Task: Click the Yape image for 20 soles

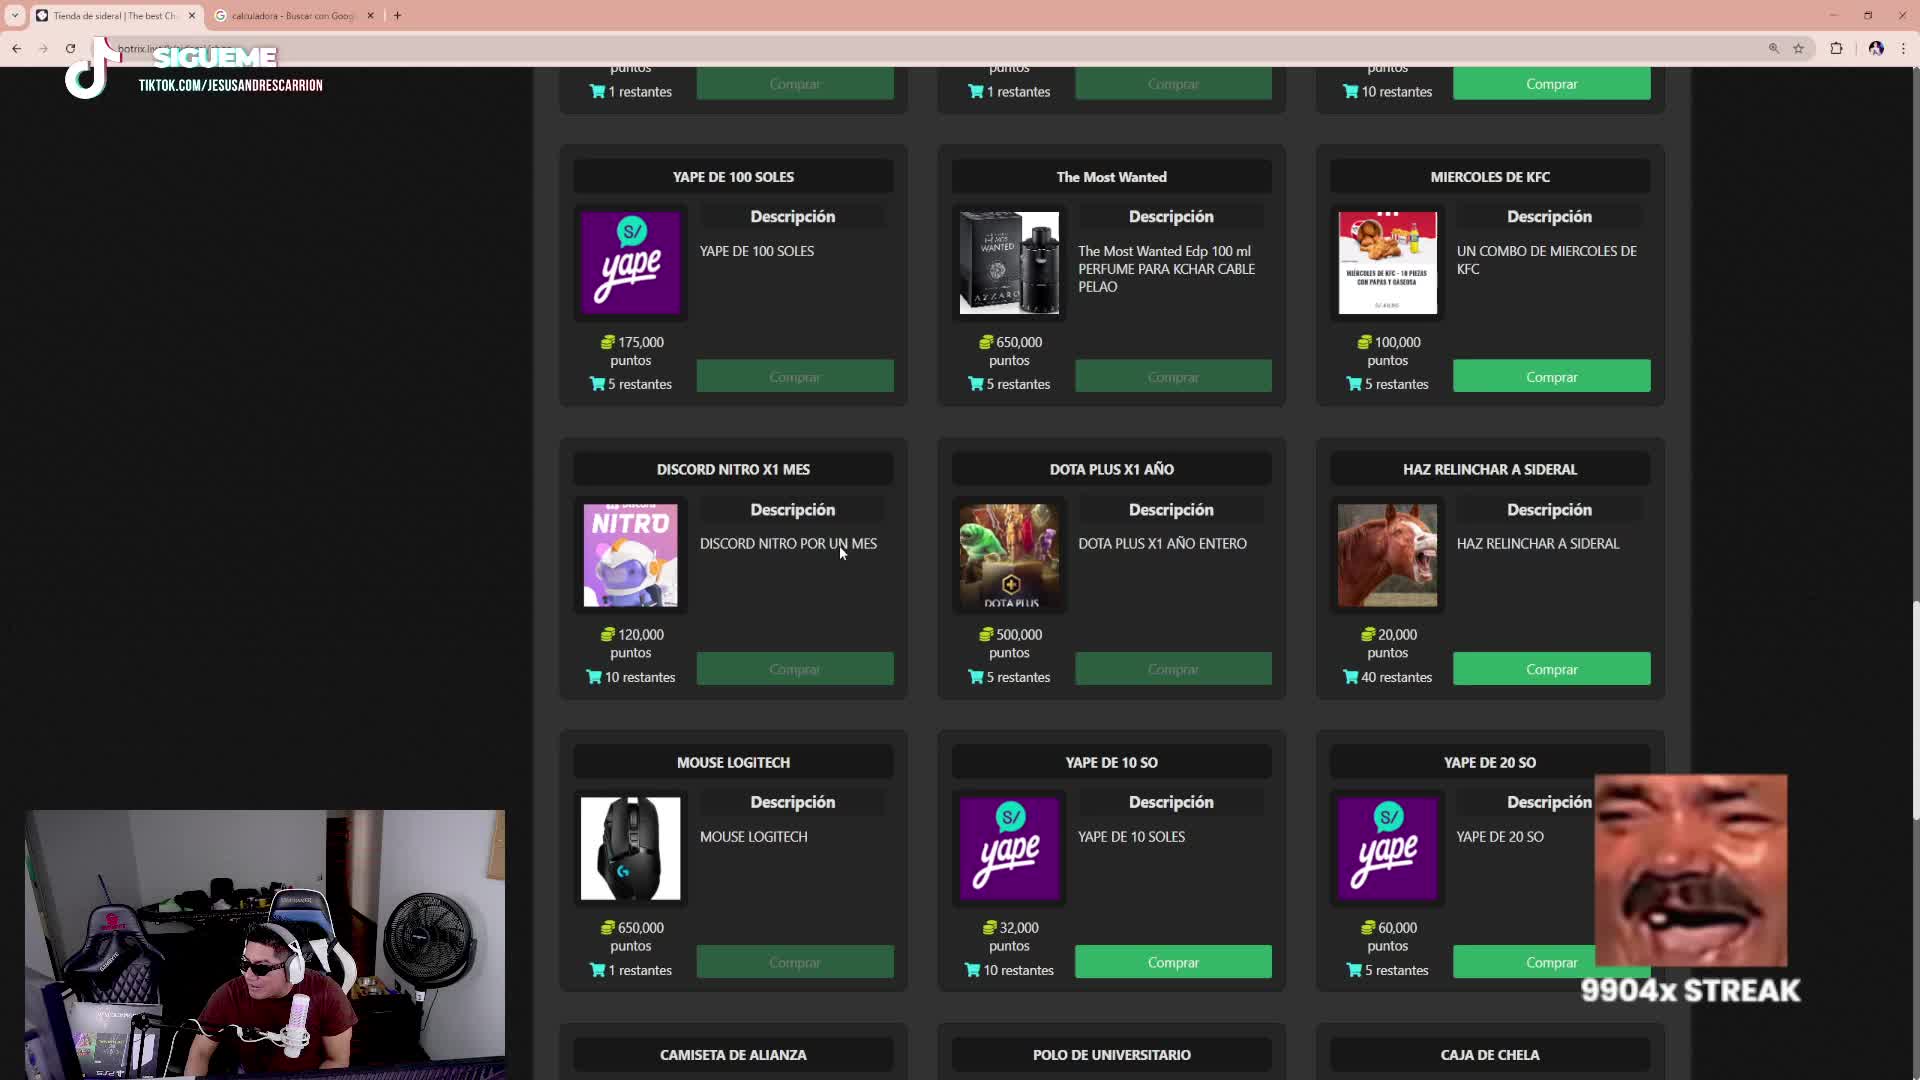Action: [x=1387, y=848]
